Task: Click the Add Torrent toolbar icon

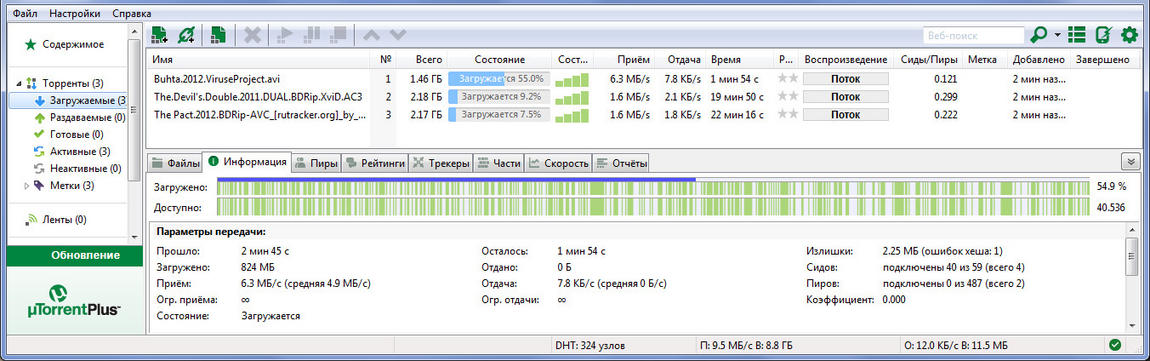Action: (x=159, y=34)
